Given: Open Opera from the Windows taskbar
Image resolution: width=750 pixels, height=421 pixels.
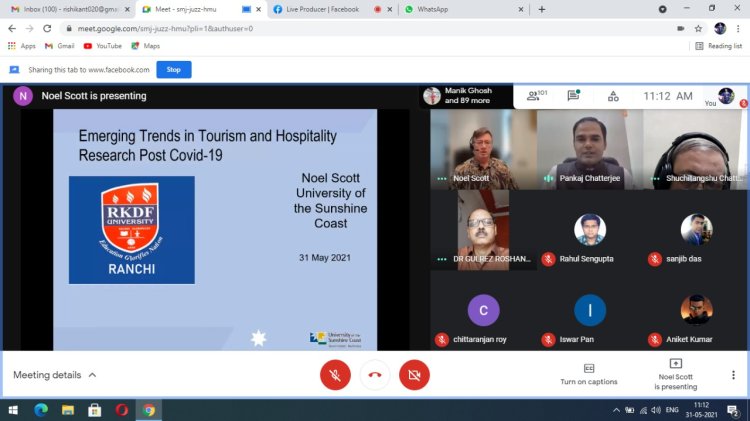Looking at the screenshot, I should point(121,410).
